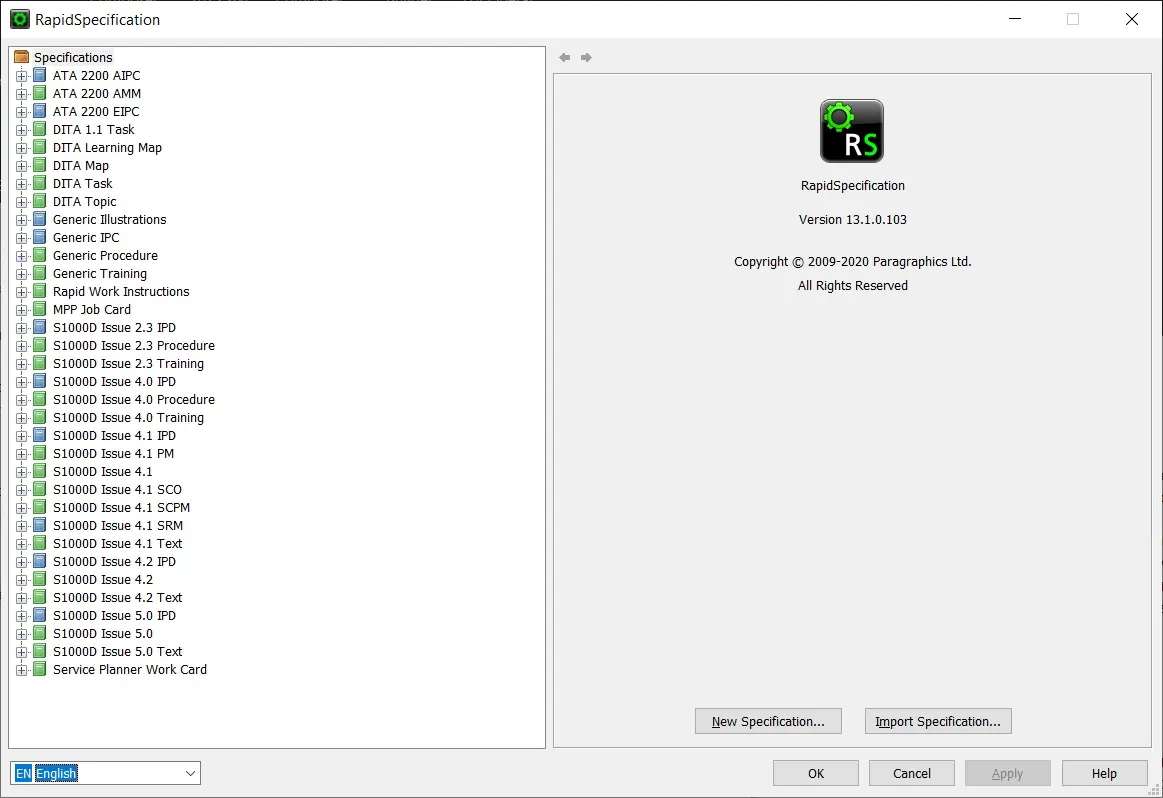Expand the Generic Procedure node
The height and width of the screenshot is (798, 1163).
point(22,256)
